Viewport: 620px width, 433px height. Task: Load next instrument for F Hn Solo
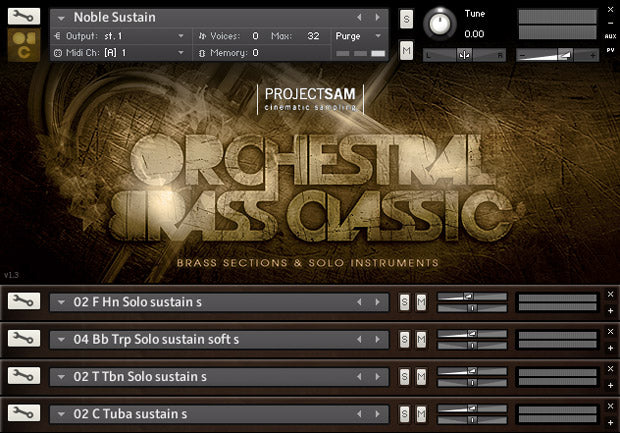(x=378, y=302)
